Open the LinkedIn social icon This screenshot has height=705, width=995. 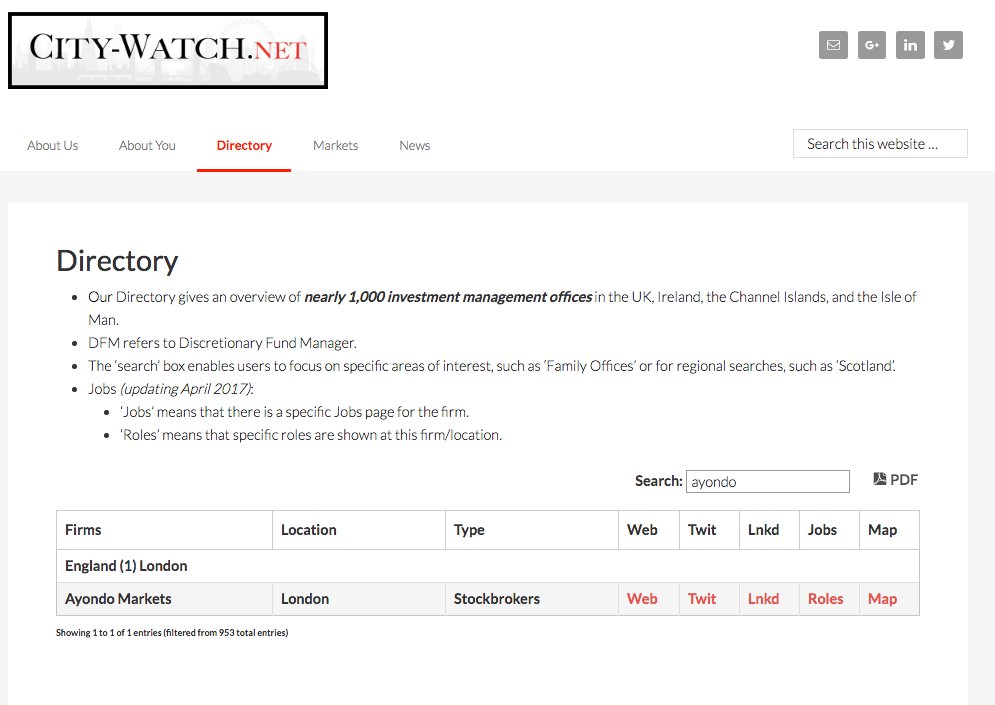pyautogui.click(x=910, y=45)
